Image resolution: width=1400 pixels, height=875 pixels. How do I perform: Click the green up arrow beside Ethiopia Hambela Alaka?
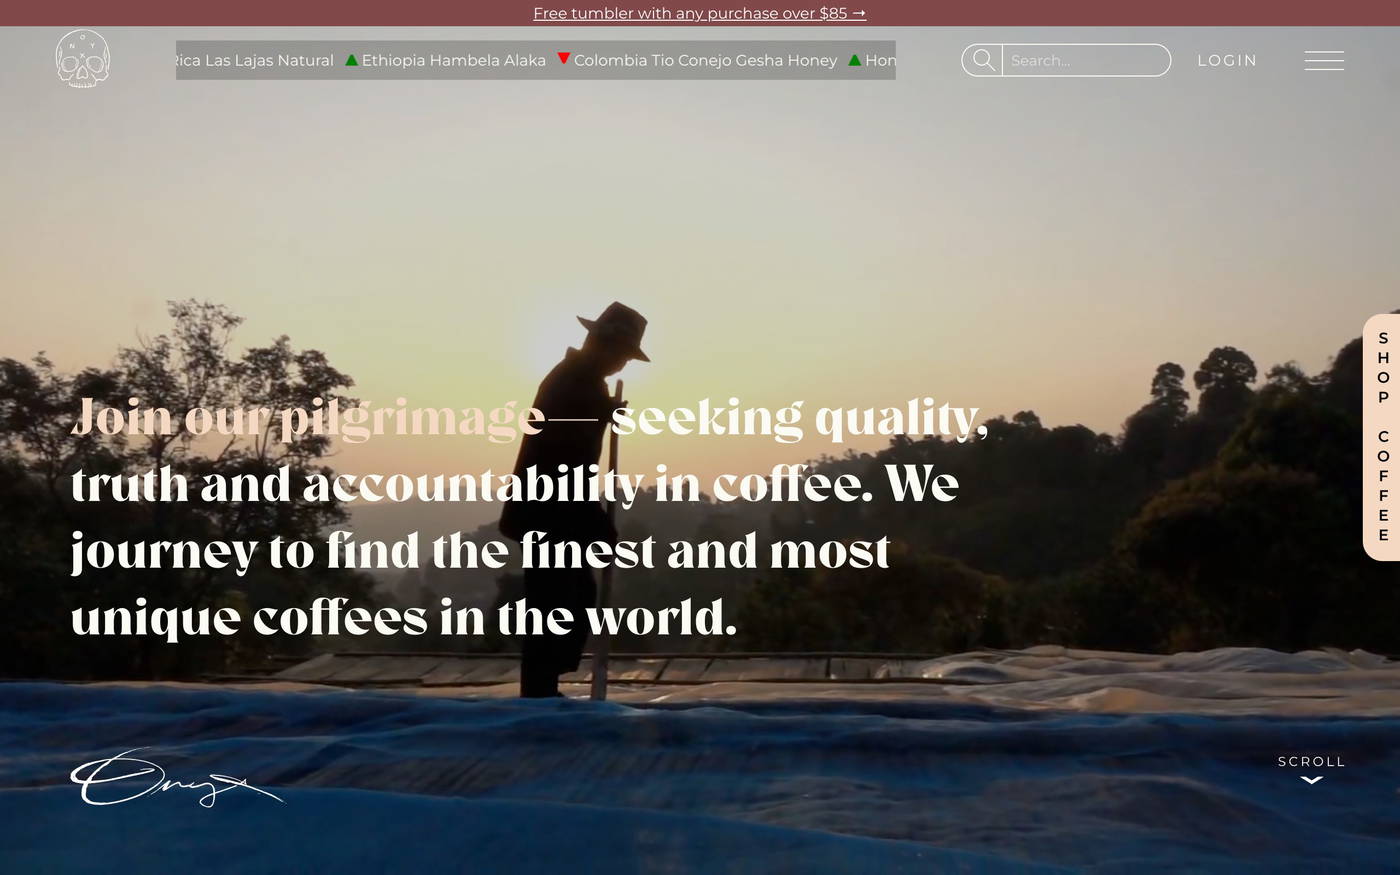tap(351, 59)
